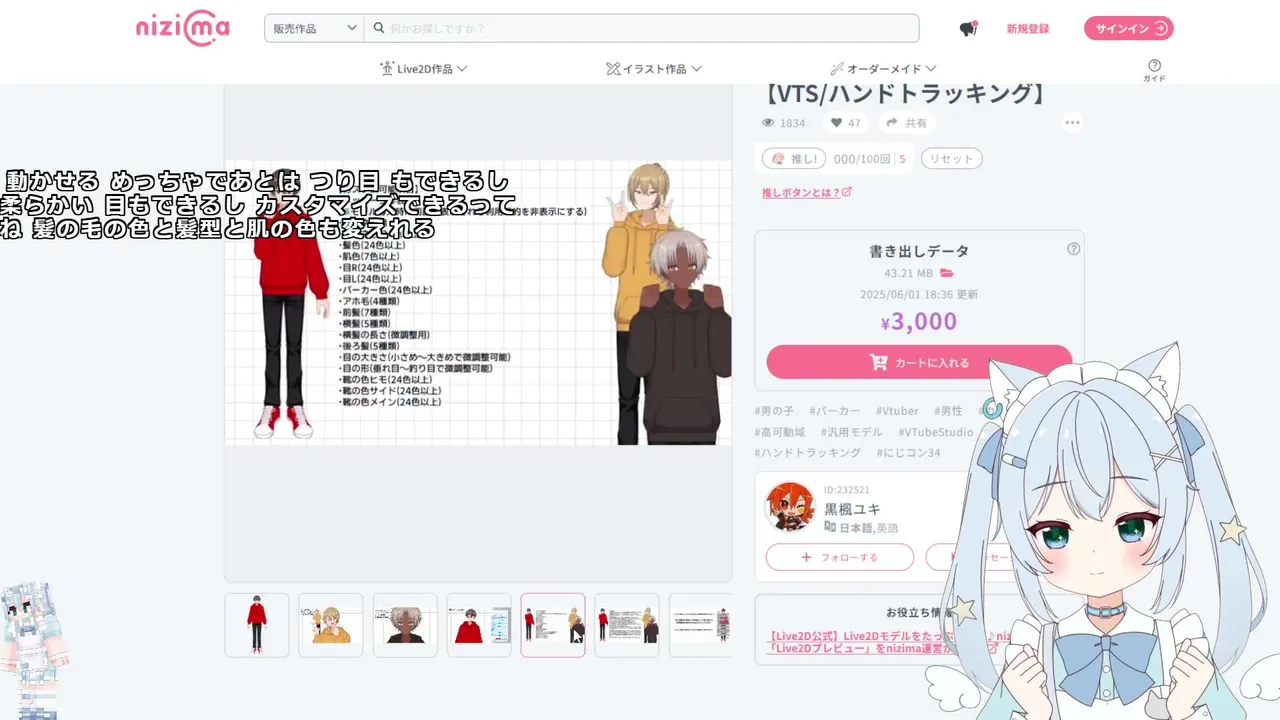
Task: Expand the イラスト作品 menu
Action: (x=654, y=69)
